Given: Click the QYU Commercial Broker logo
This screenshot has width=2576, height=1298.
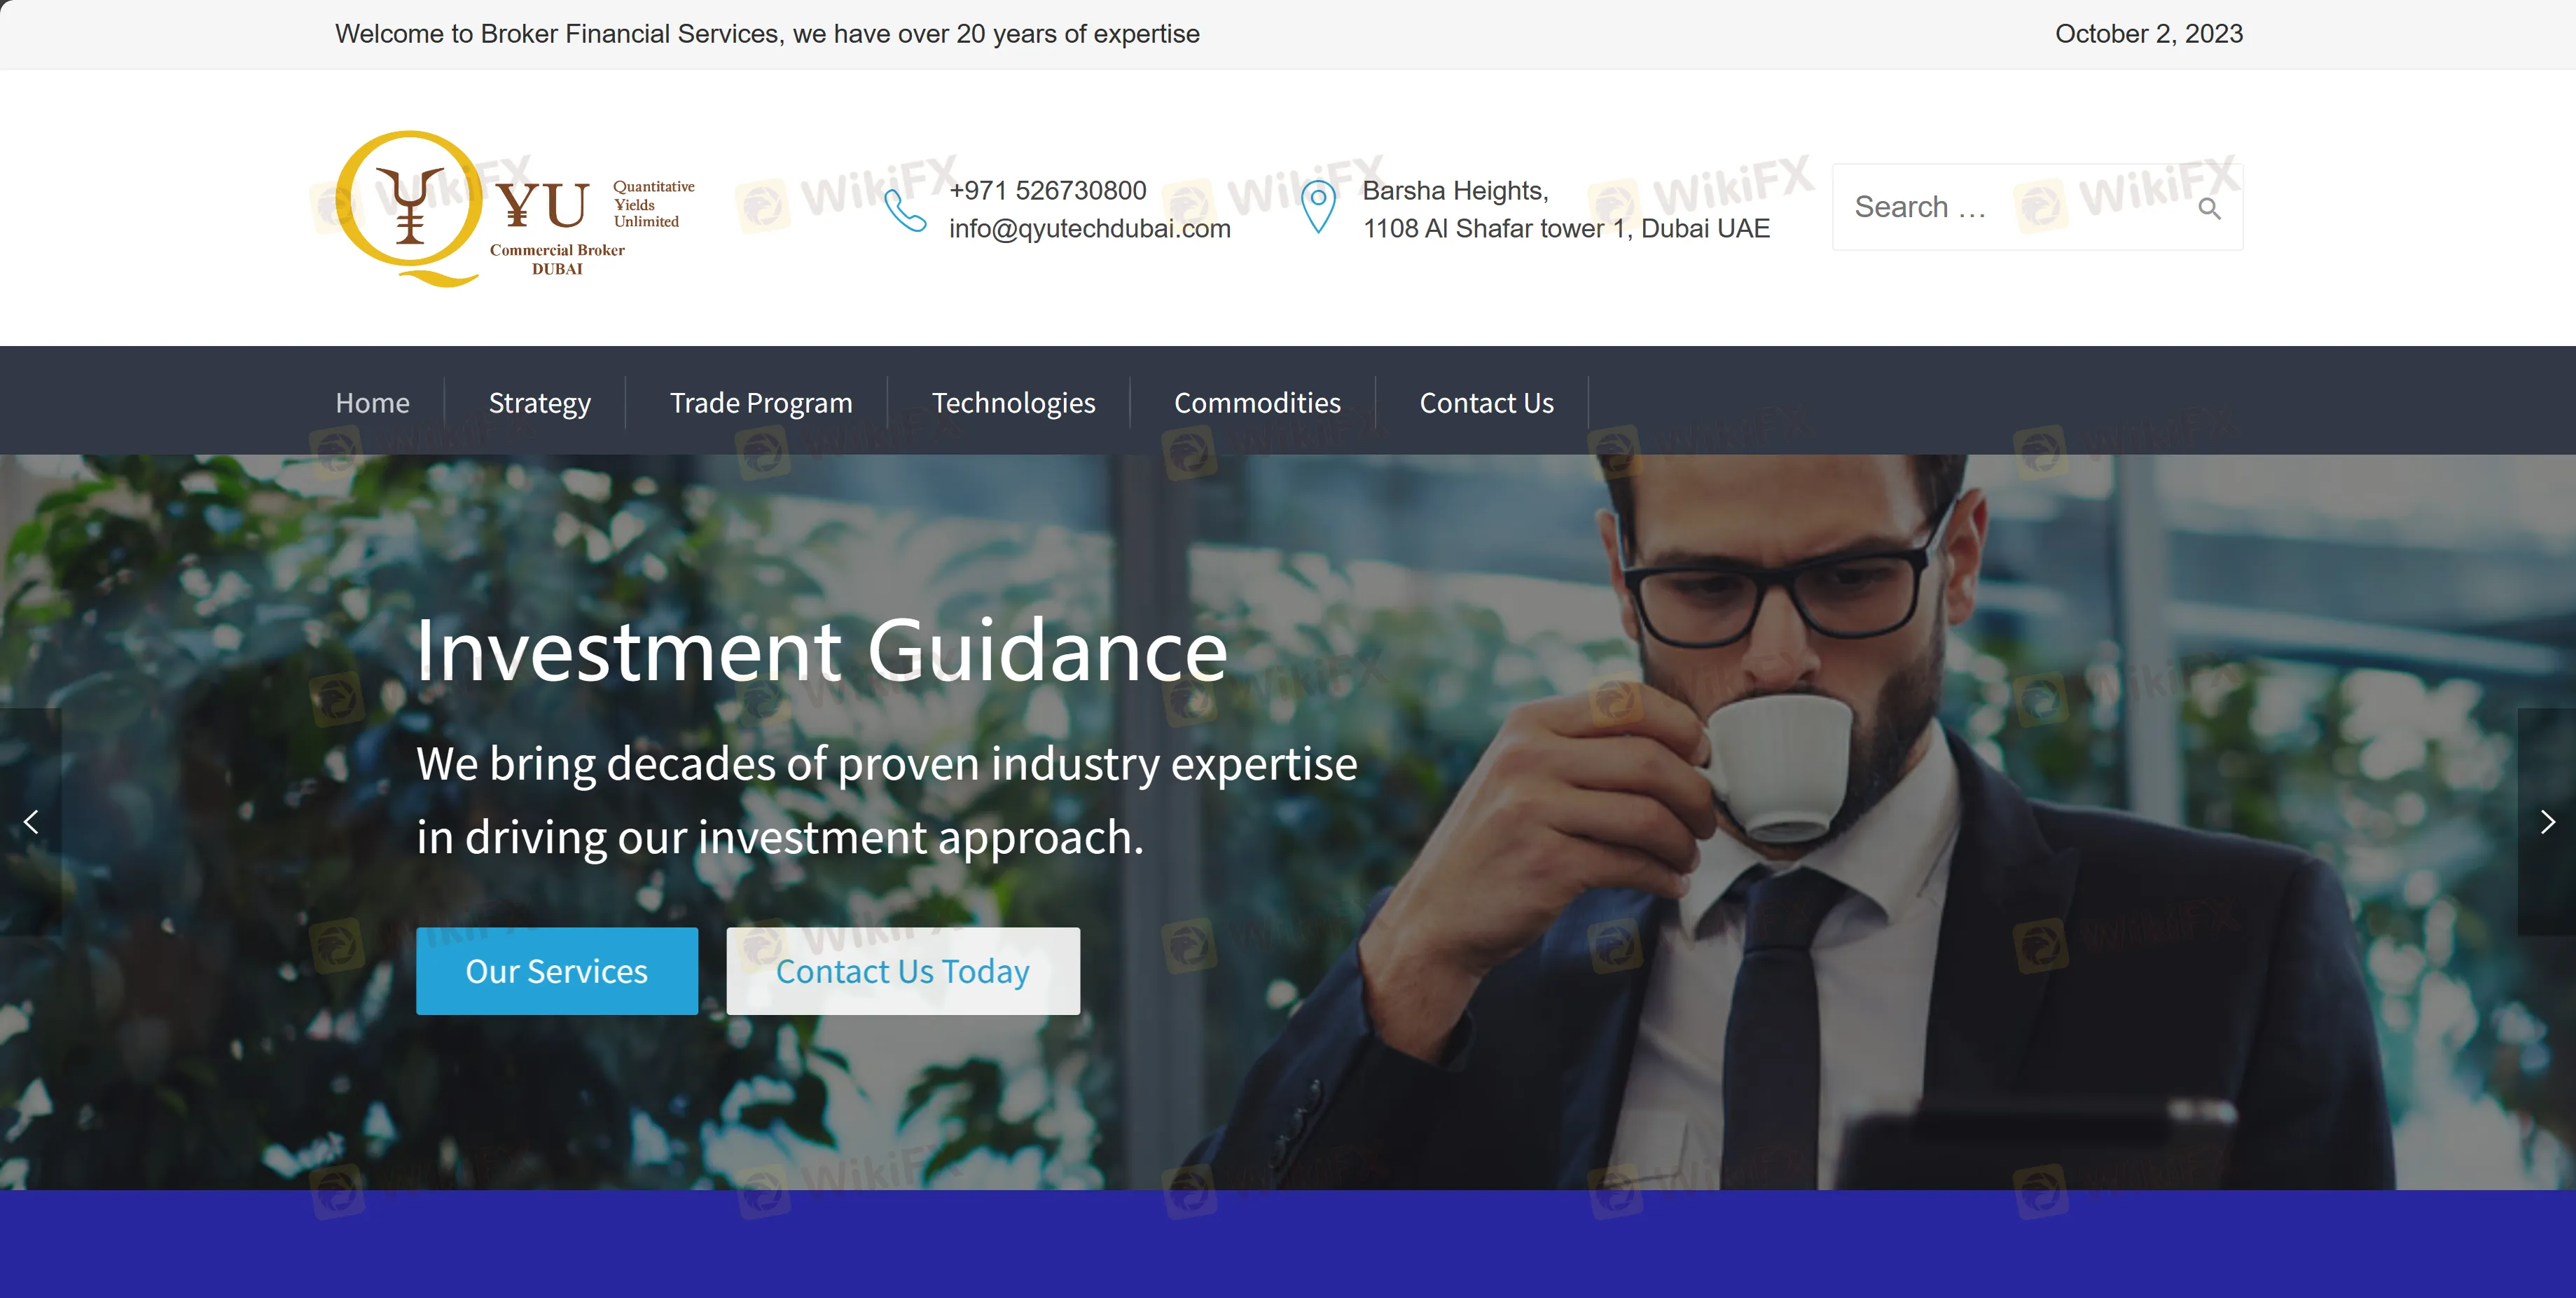Looking at the screenshot, I should tap(515, 208).
